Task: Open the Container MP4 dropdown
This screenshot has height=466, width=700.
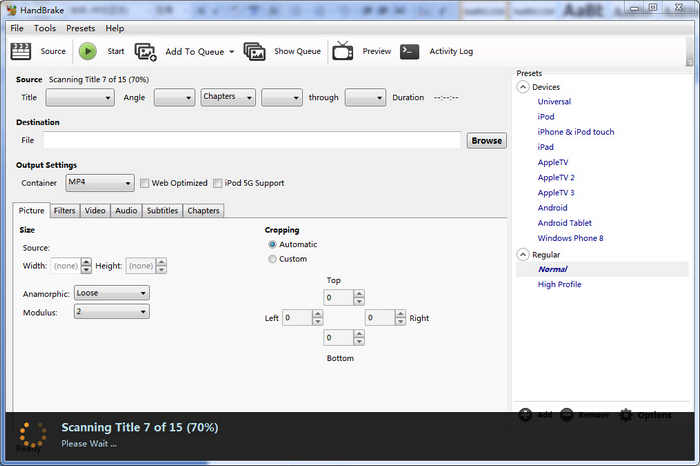Action: [x=100, y=183]
